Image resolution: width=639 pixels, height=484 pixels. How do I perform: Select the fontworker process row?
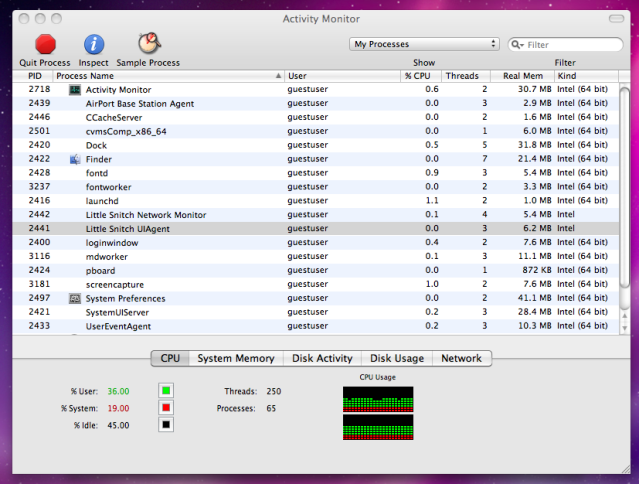316,187
